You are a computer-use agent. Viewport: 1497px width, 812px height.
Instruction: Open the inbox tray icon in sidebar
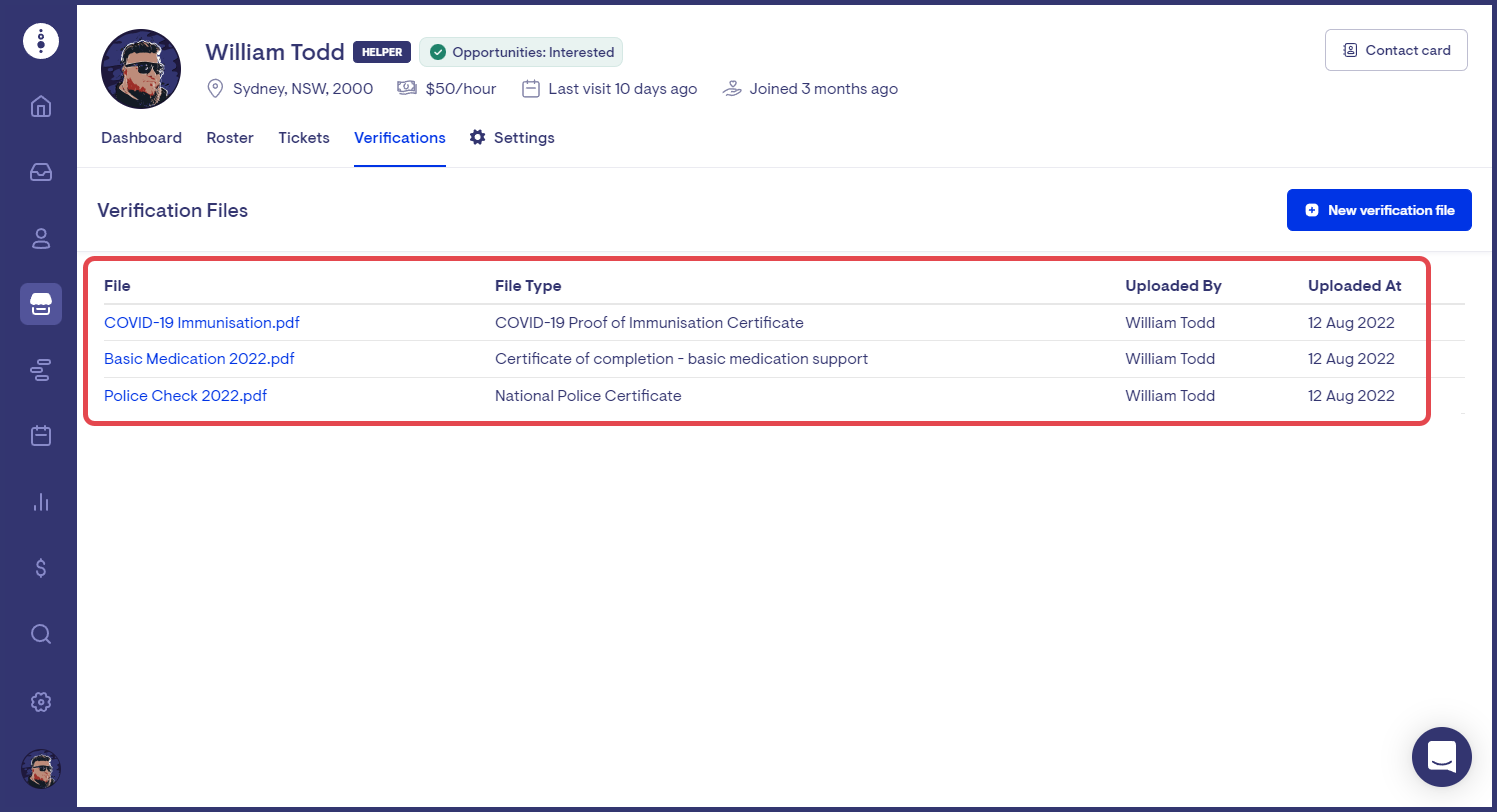tap(41, 172)
